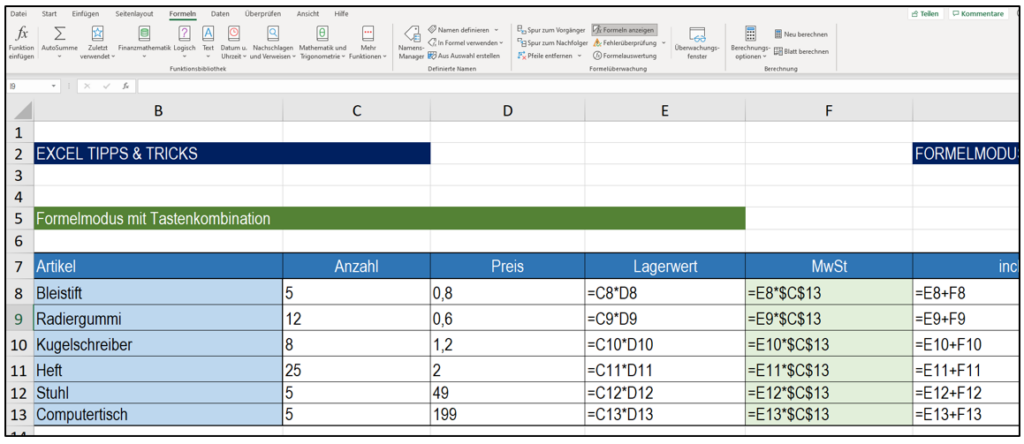Select the Kugelschreiber cell

pos(158,344)
